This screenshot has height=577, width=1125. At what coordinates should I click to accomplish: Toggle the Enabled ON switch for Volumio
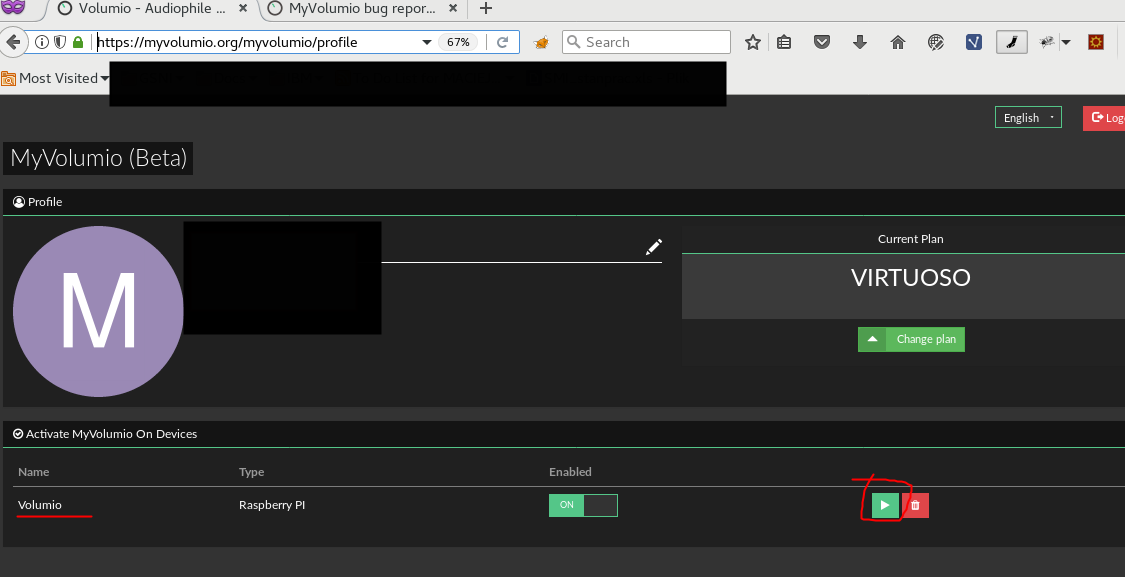(583, 505)
